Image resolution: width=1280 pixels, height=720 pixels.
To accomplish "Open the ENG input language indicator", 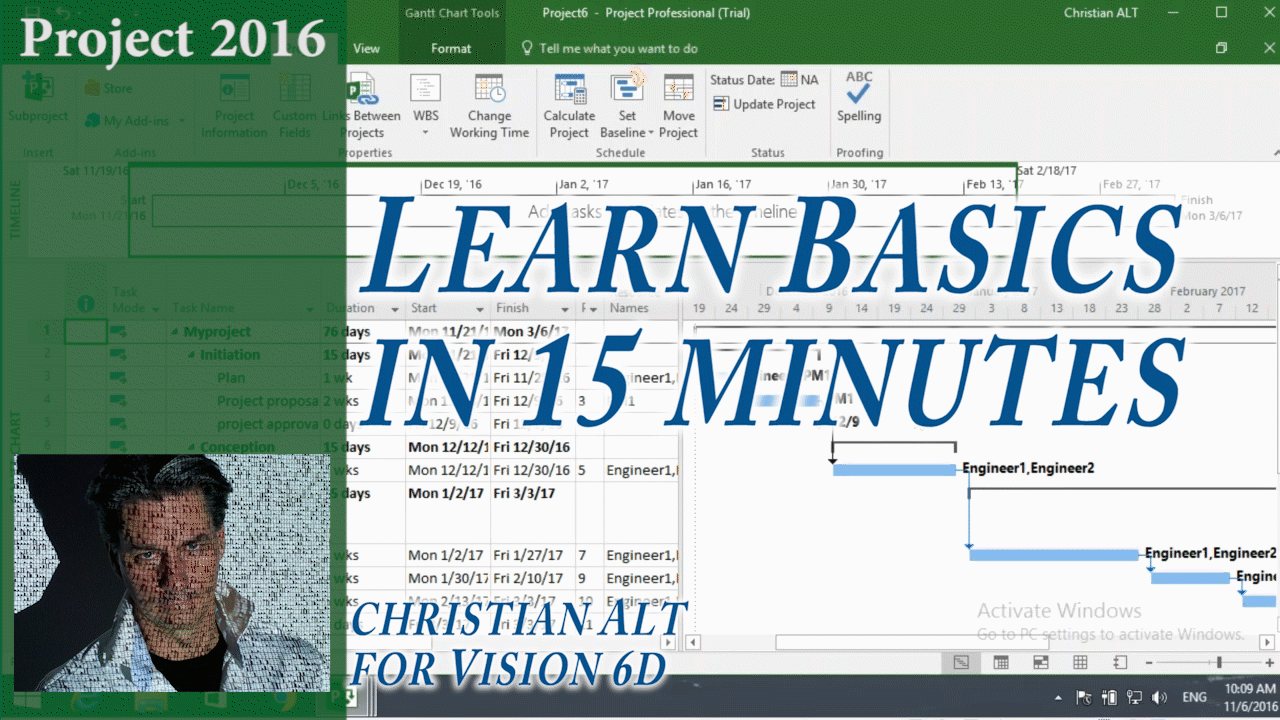I will coord(1195,697).
